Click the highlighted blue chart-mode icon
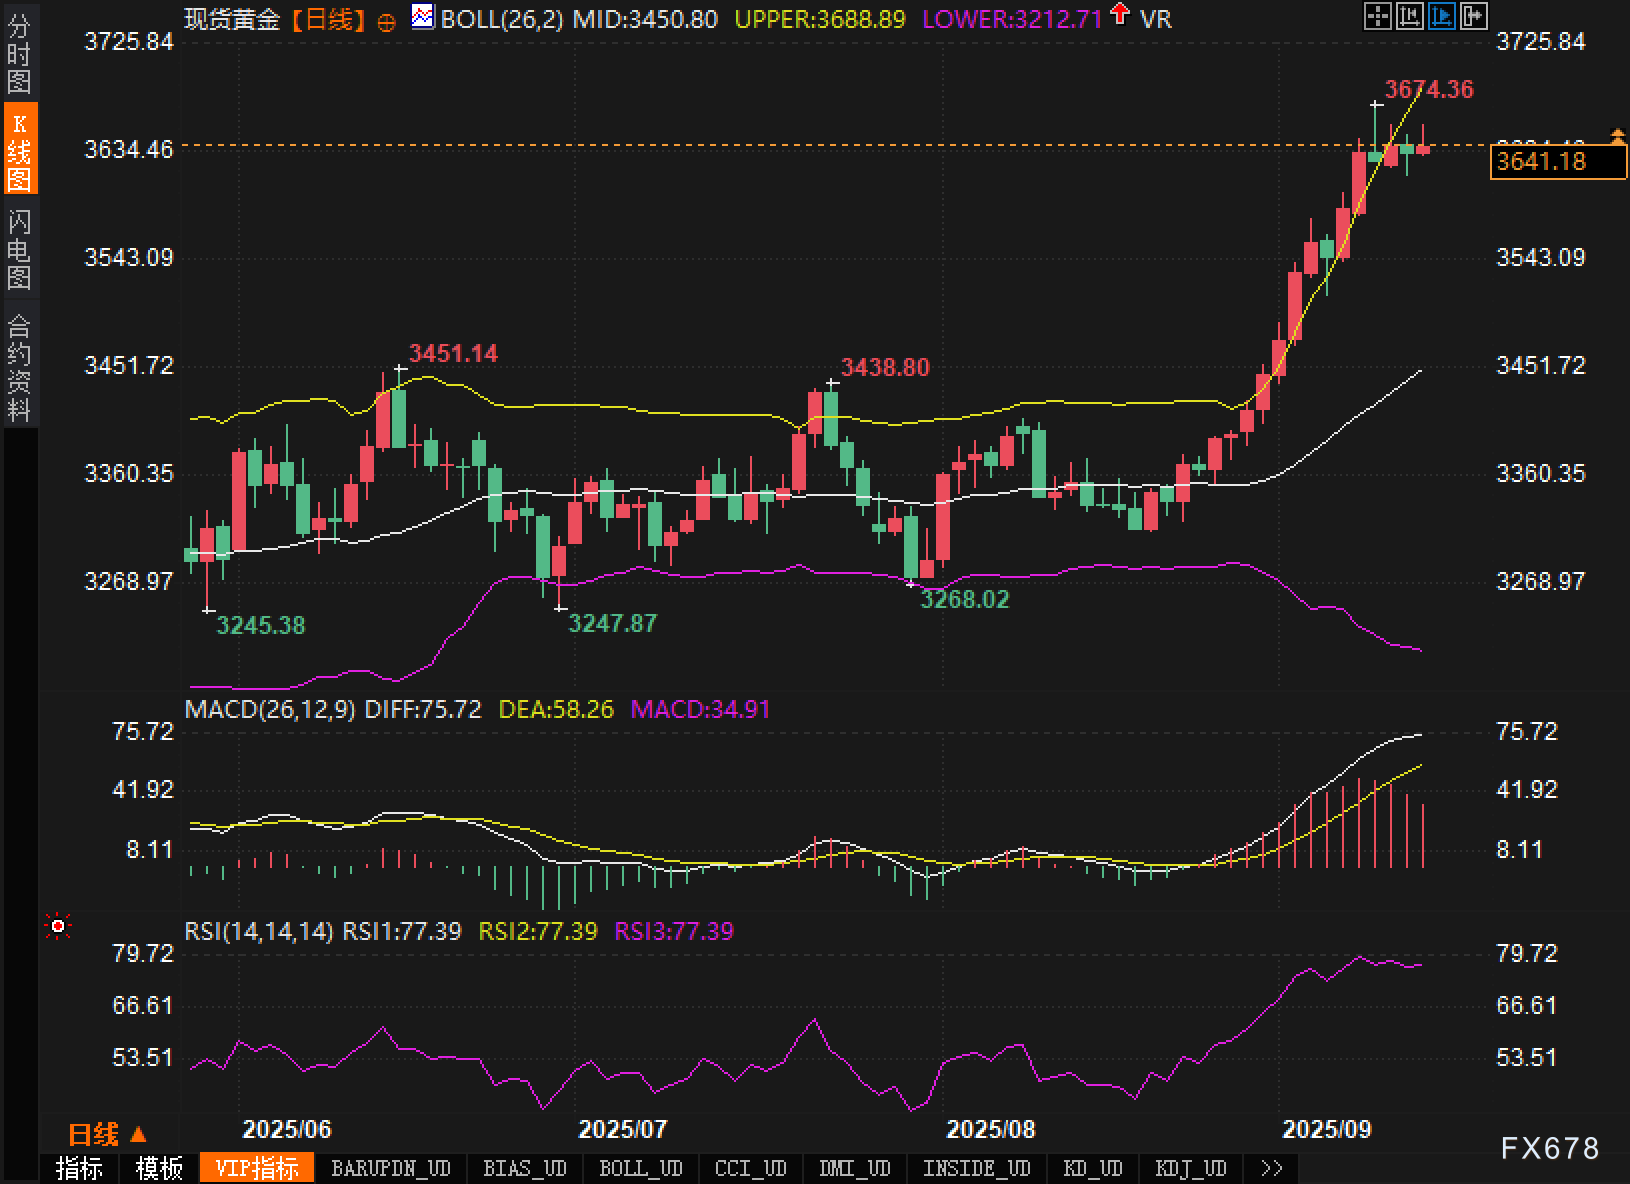 (1441, 16)
